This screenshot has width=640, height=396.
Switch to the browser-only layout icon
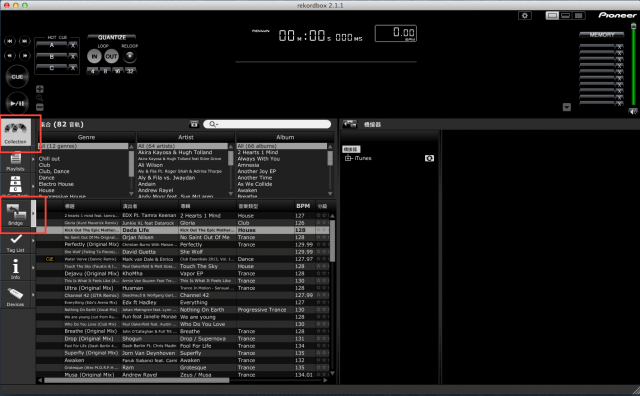point(579,16)
